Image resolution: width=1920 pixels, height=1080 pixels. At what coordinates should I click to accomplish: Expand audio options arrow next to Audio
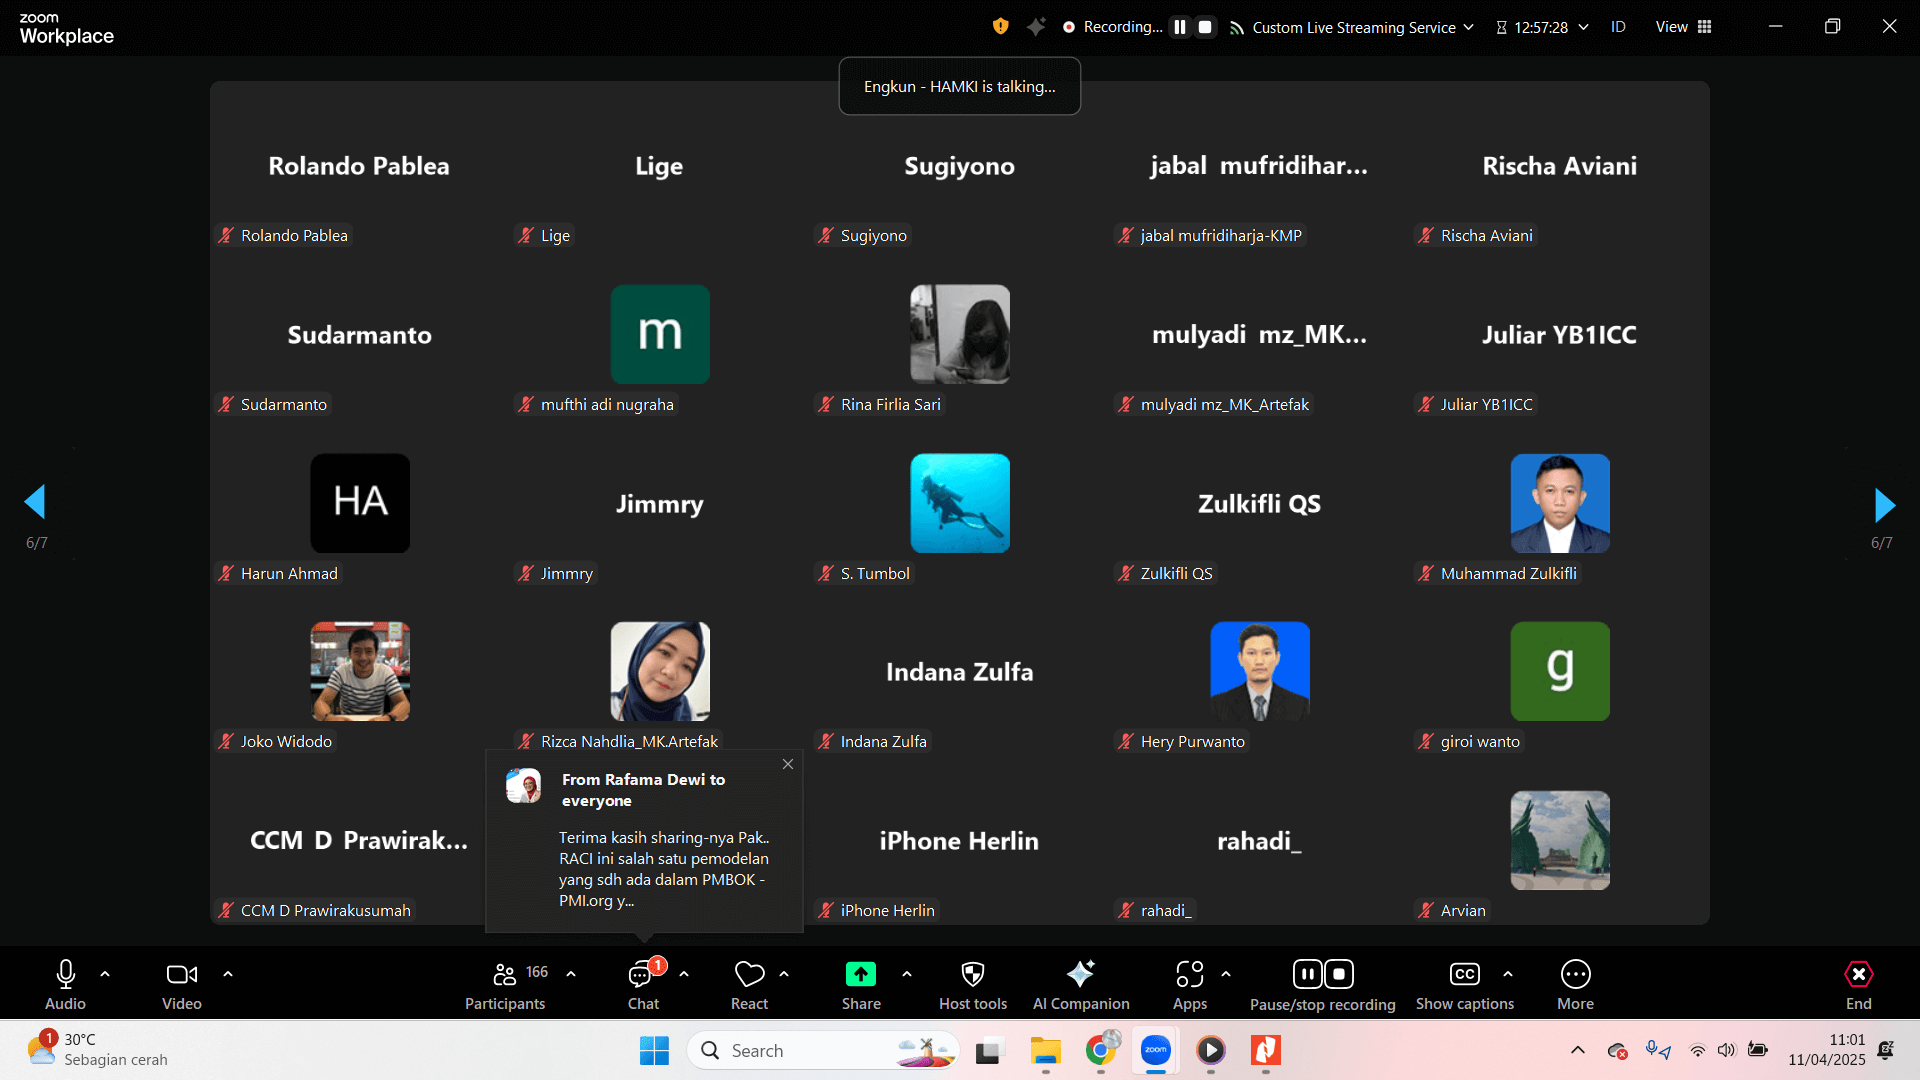tap(105, 973)
